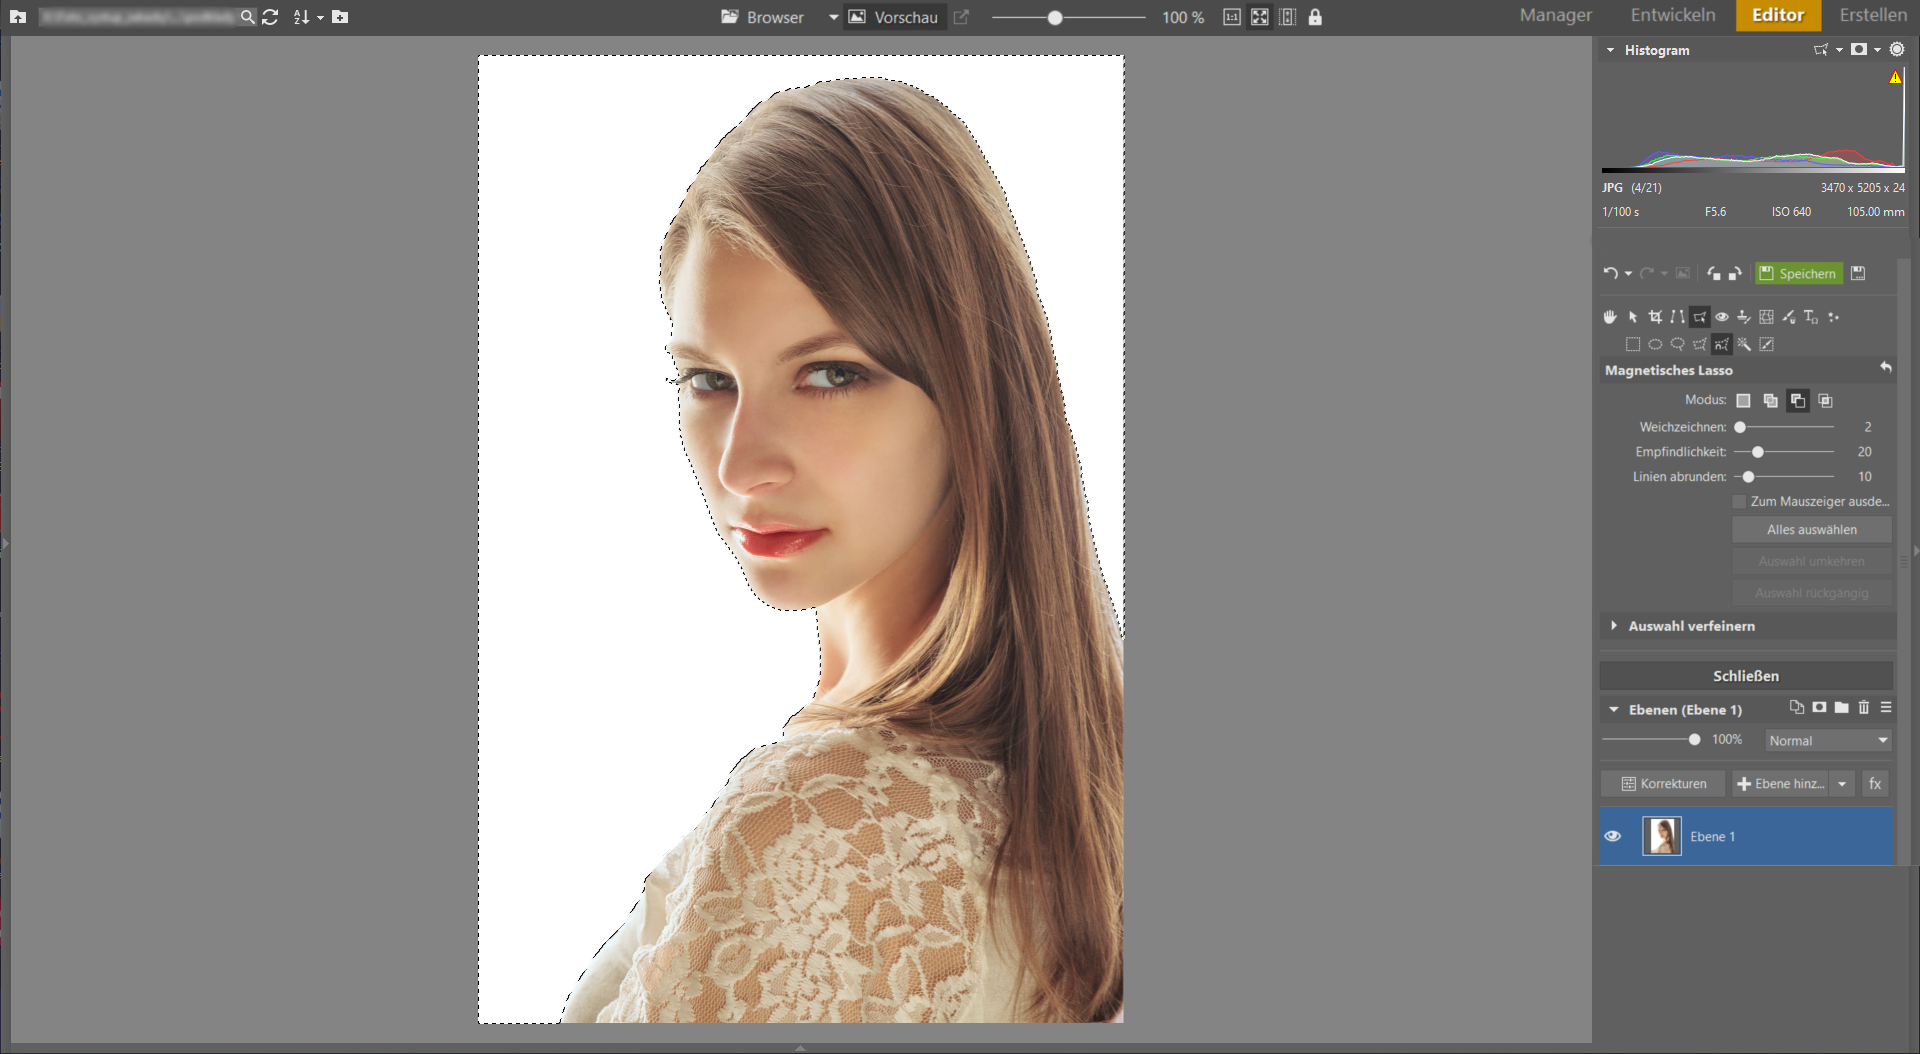This screenshot has height=1054, width=1920.
Task: Select the Polygon Lasso tool
Action: point(1700,344)
